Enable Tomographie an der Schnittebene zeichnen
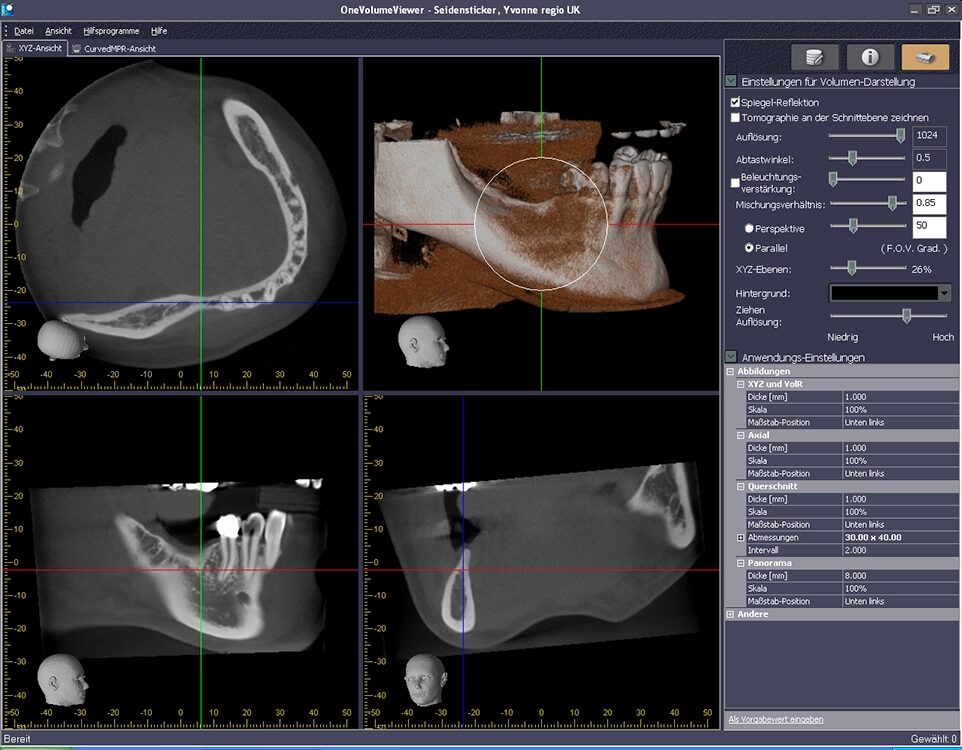 click(x=734, y=118)
